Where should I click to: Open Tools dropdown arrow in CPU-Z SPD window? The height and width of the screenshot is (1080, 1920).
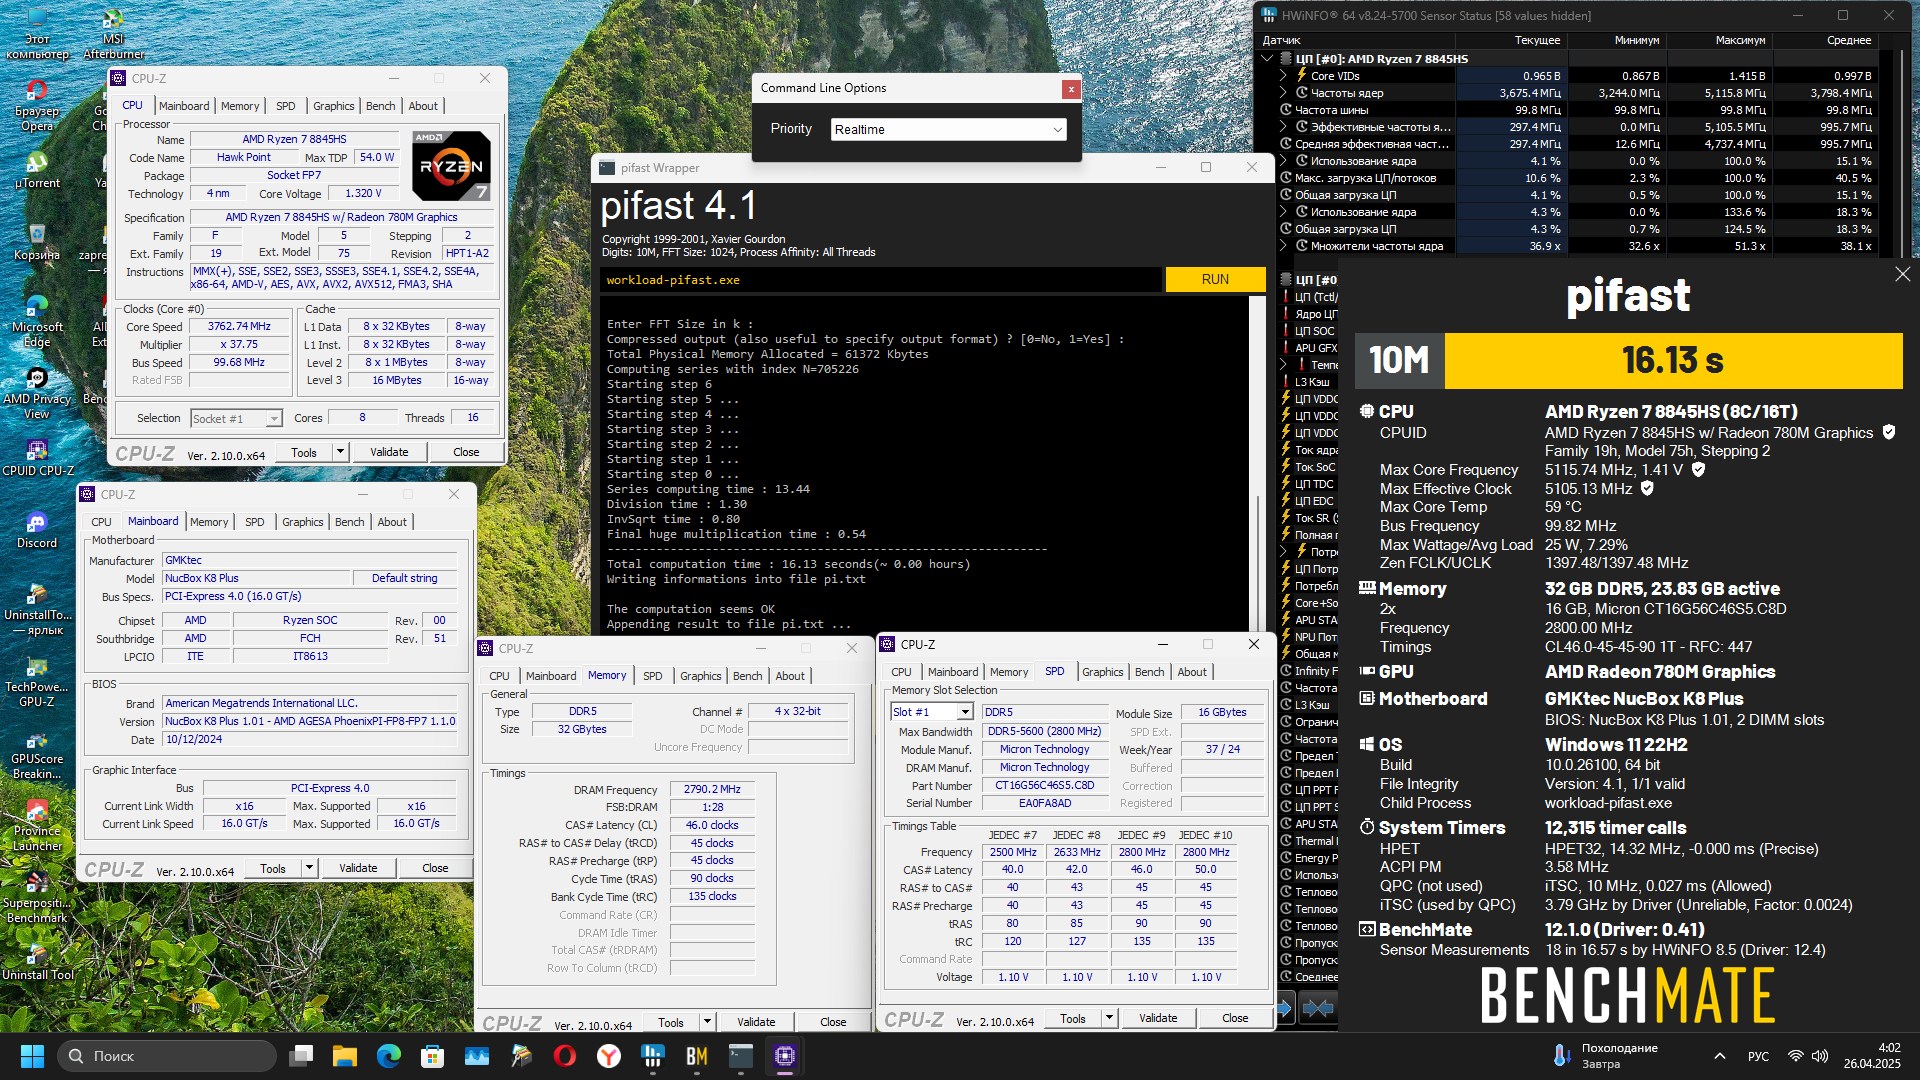[x=1109, y=1018]
